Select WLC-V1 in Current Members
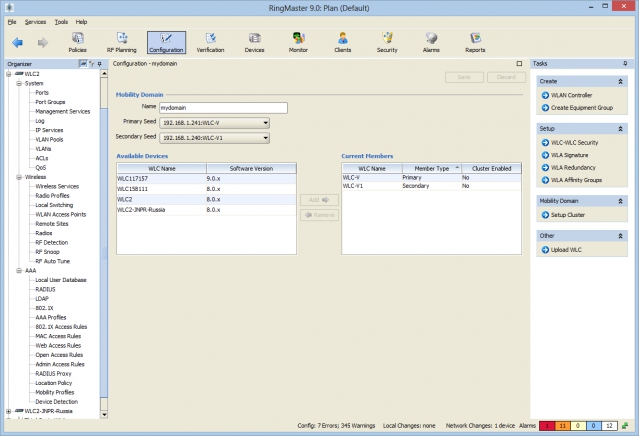This screenshot has height=436, width=639. (x=431, y=186)
